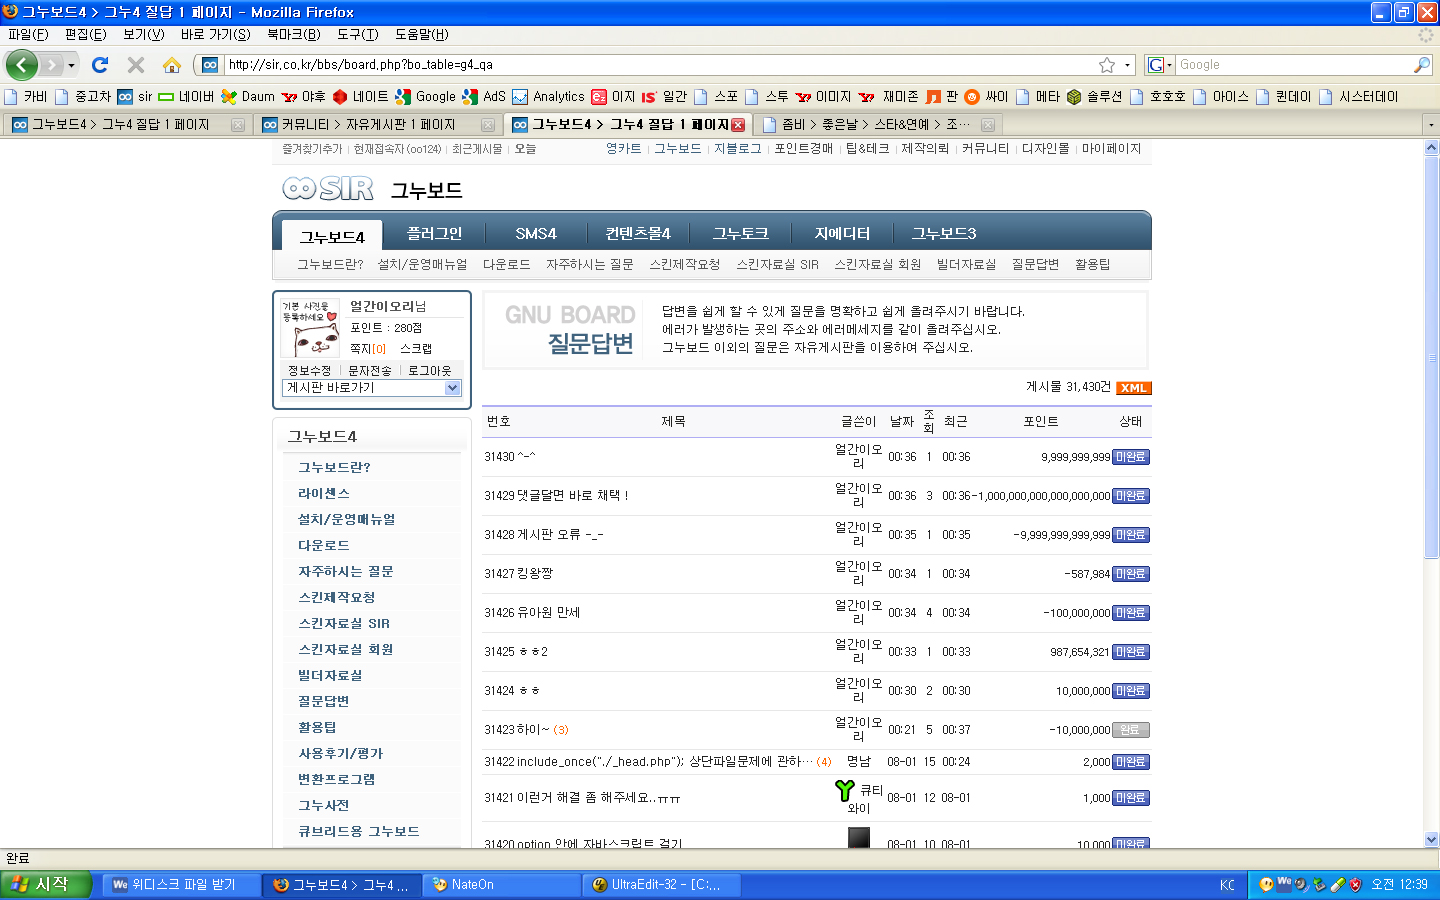
Task: Close the active 그누보드4 질답 tab
Action: [x=738, y=125]
